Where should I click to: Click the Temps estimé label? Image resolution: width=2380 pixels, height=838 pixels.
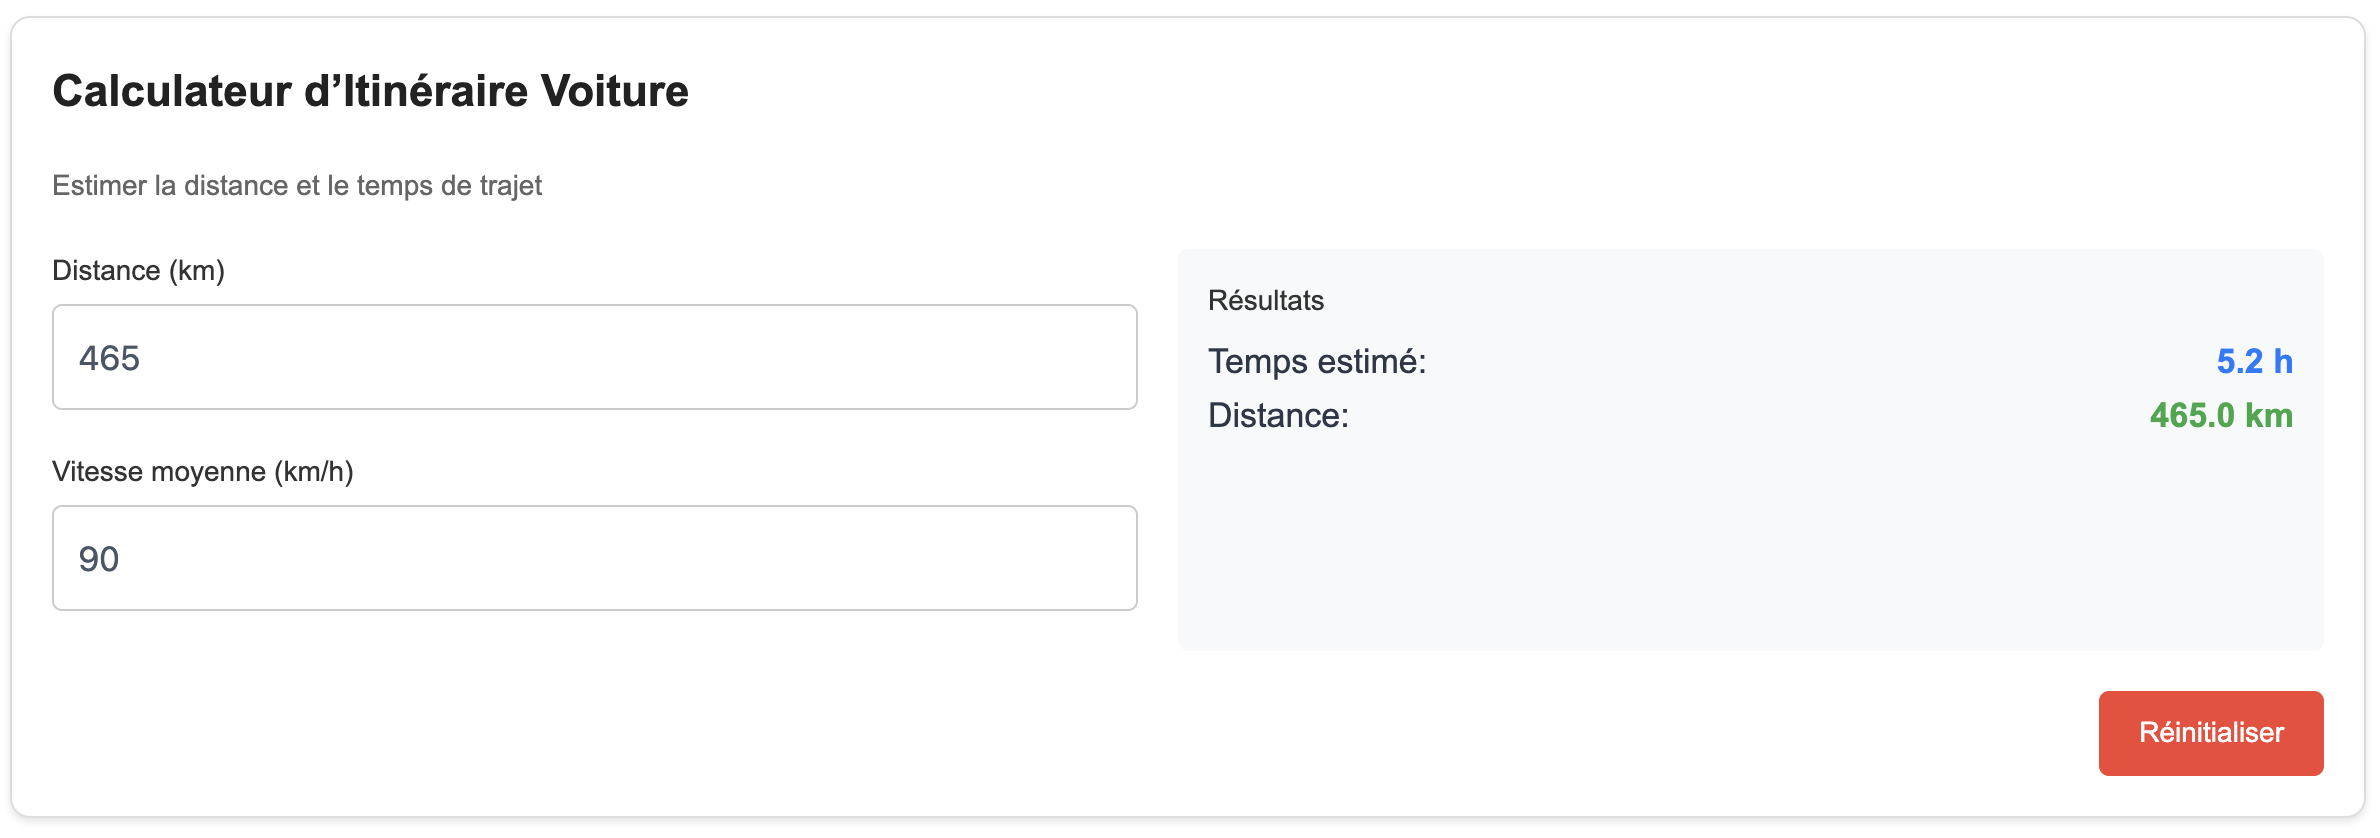pyautogui.click(x=1316, y=361)
